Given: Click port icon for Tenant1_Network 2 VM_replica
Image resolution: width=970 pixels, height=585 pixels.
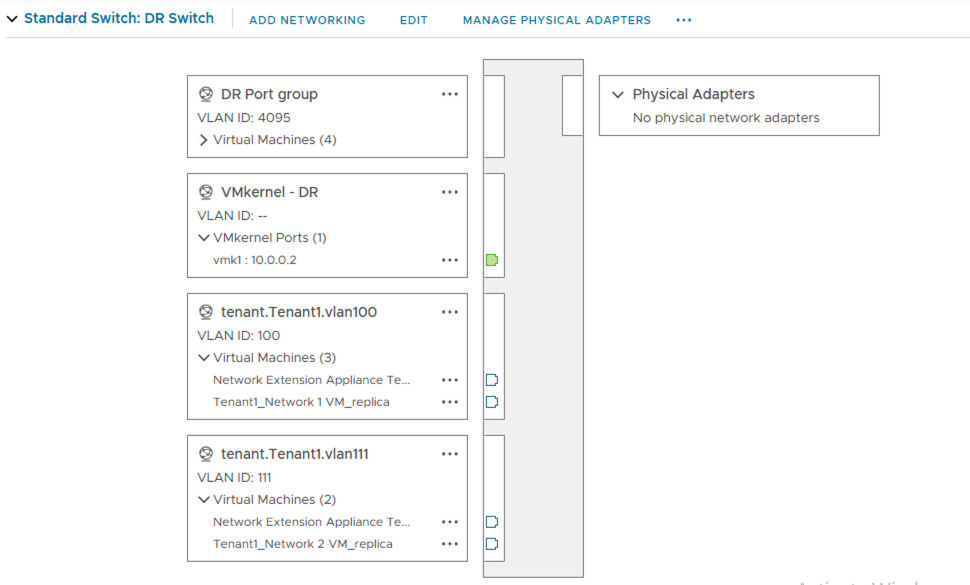Looking at the screenshot, I should [x=491, y=544].
